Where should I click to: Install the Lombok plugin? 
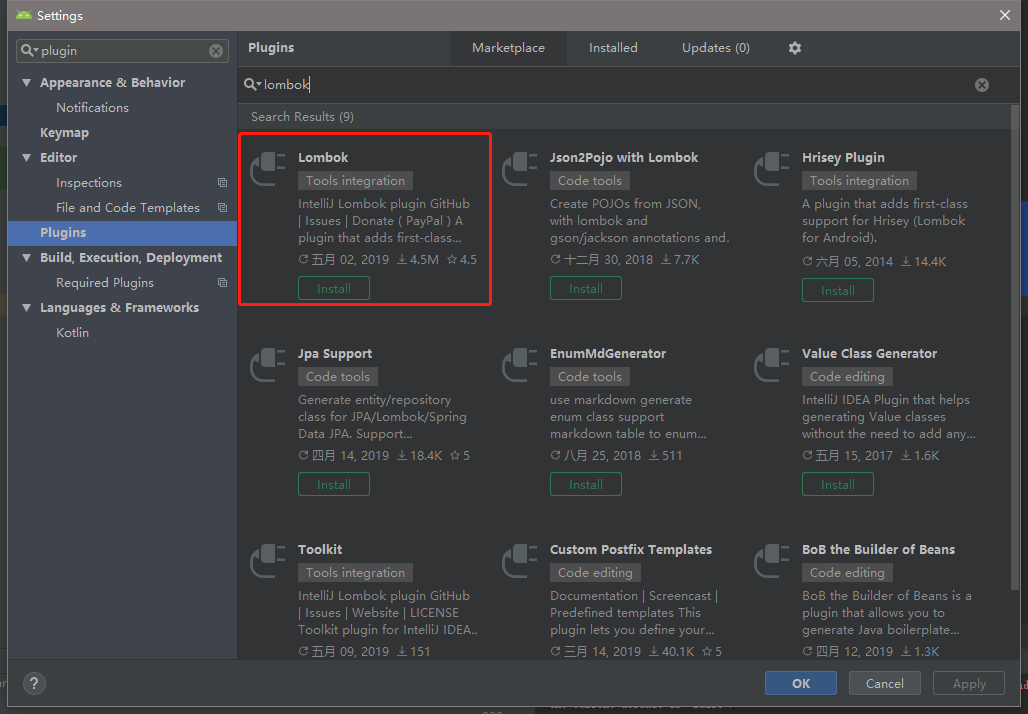[x=333, y=287]
